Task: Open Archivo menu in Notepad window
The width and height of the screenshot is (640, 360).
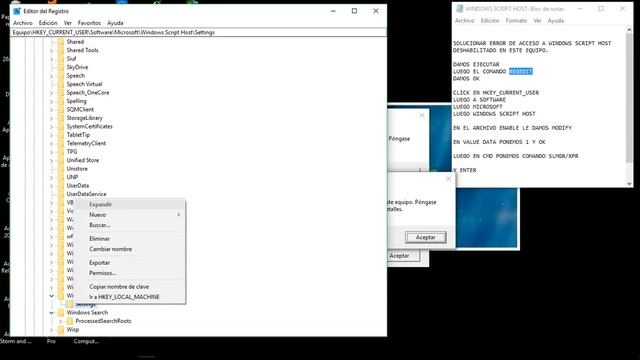Action: coord(464,21)
